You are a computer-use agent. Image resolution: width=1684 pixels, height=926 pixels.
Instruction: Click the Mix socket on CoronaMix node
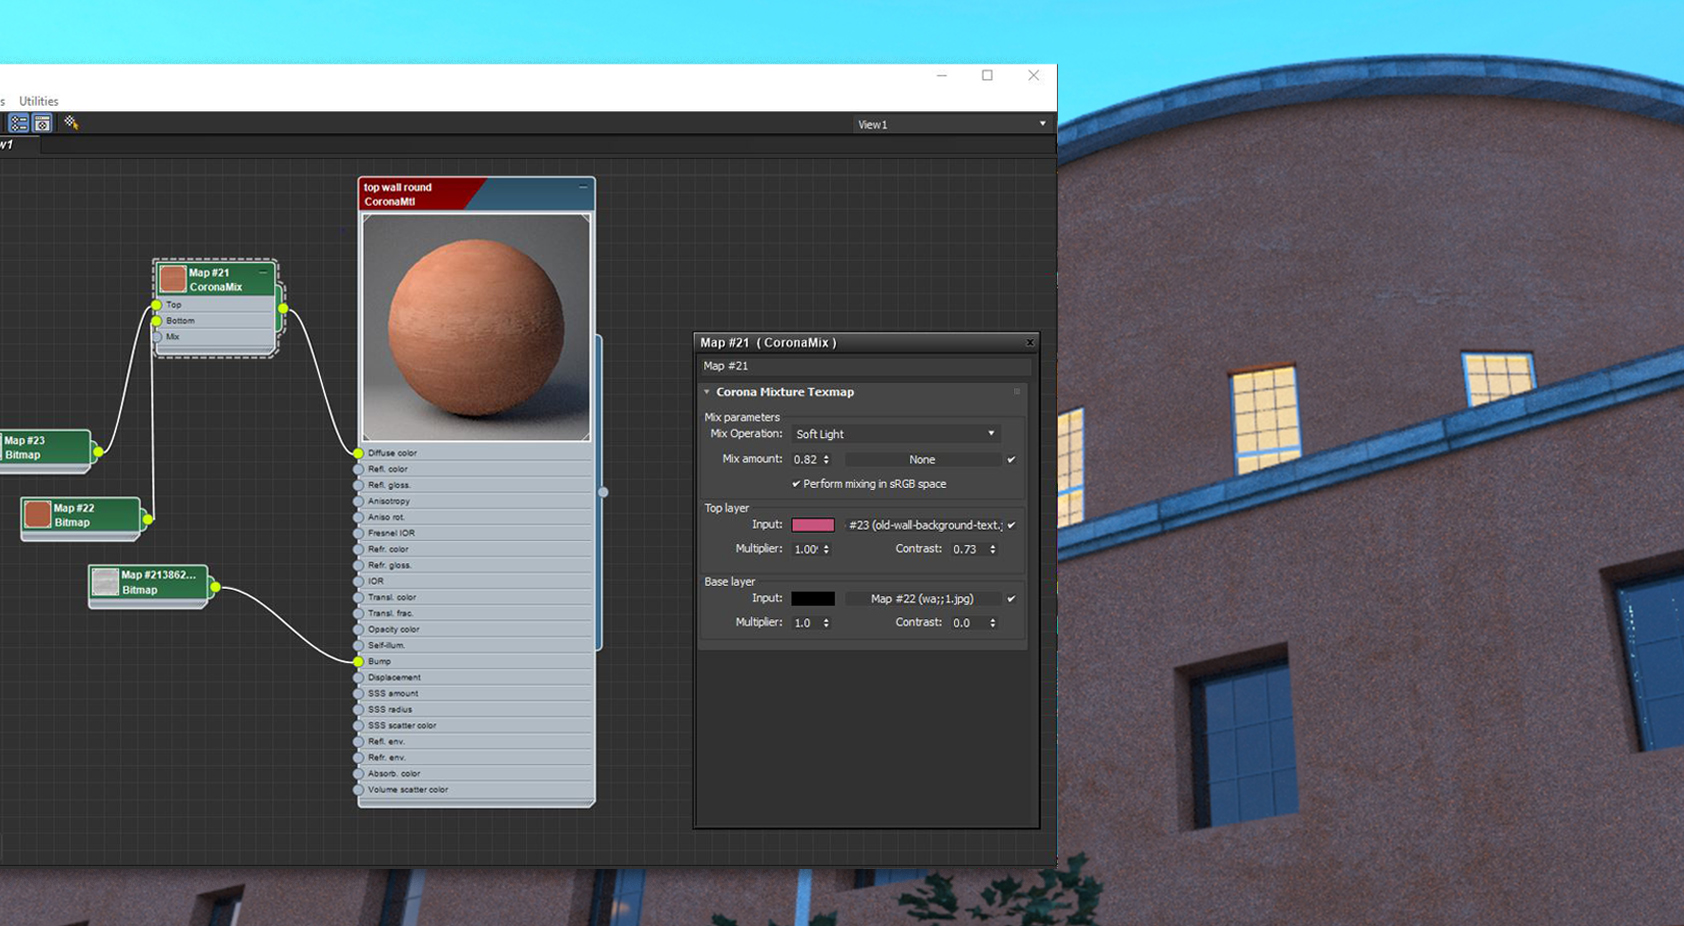(x=156, y=337)
